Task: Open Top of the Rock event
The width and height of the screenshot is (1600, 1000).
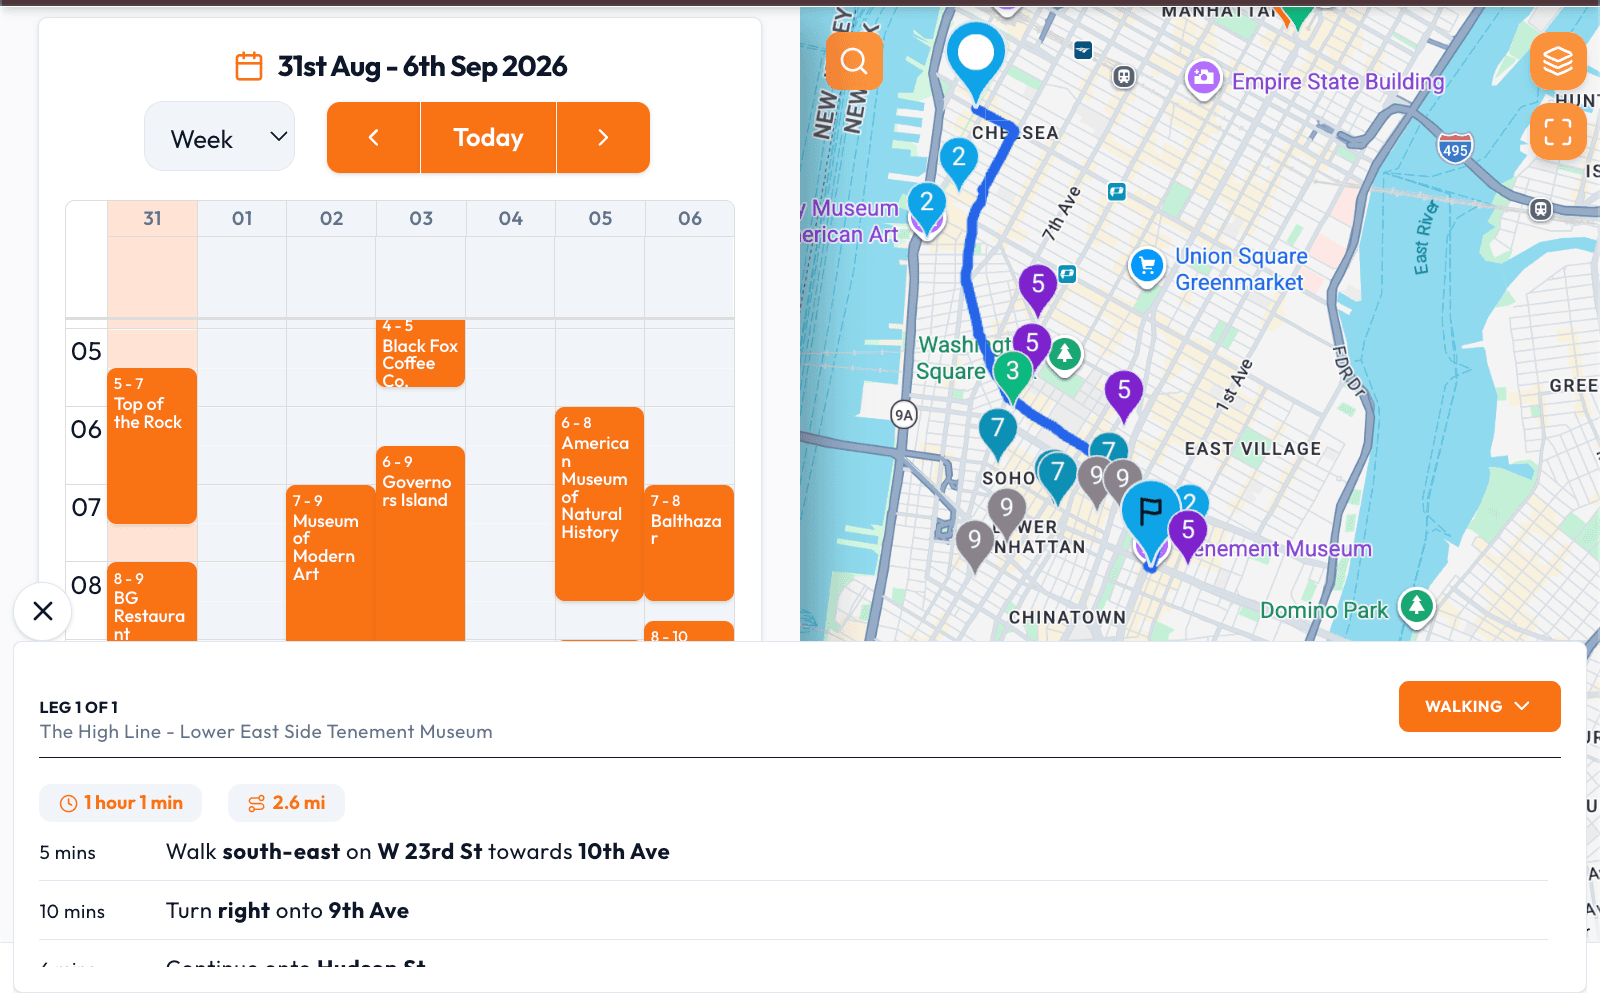Action: [152, 446]
